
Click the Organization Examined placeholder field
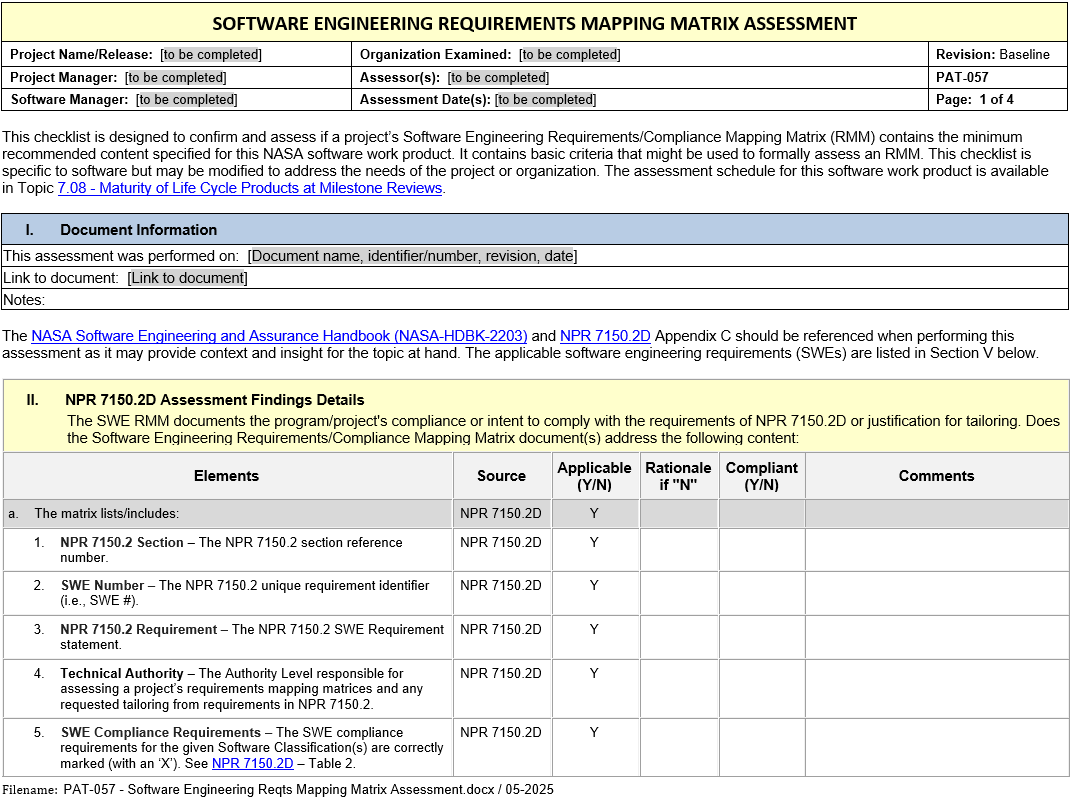tap(569, 55)
